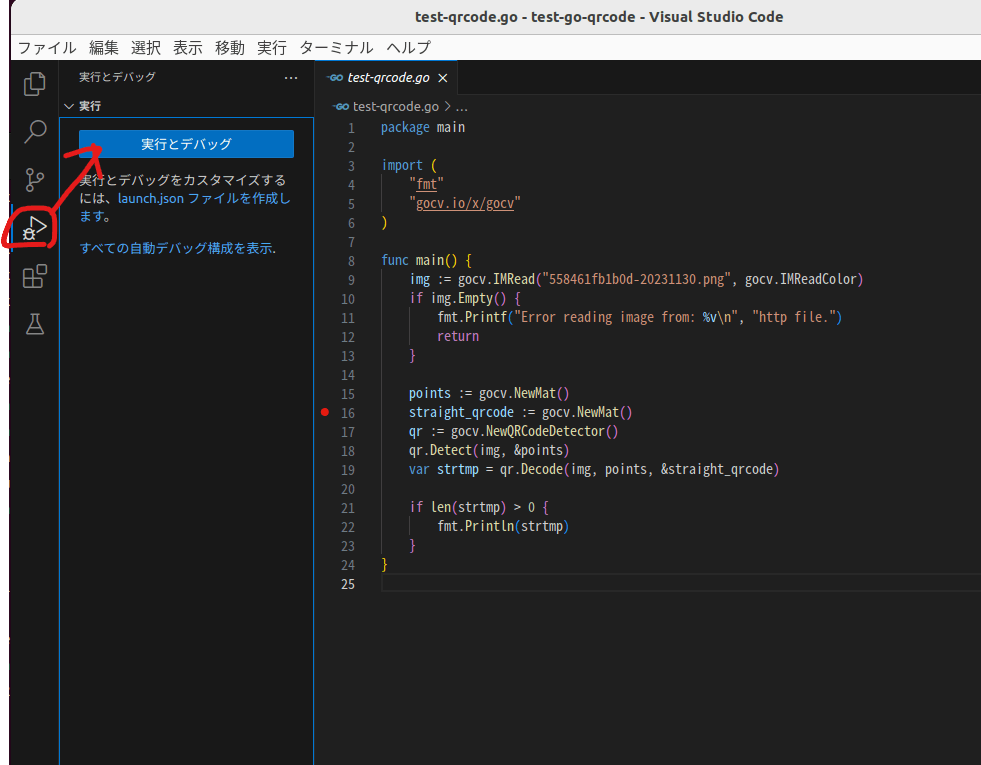Screen dimensions: 981x765
Task: Open the ヘルプ menu
Action: [x=409, y=48]
